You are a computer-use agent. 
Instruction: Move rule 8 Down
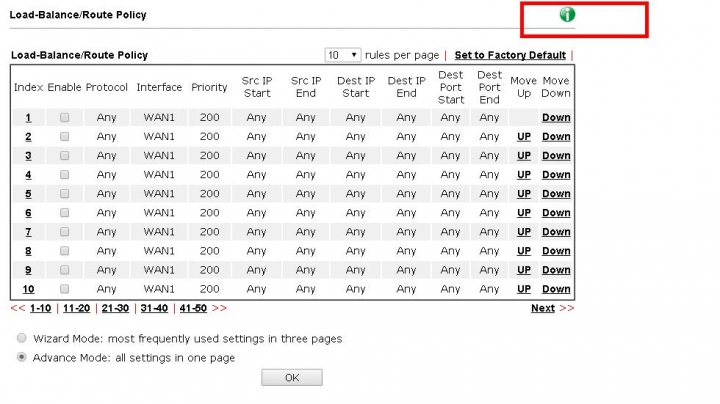pos(556,251)
